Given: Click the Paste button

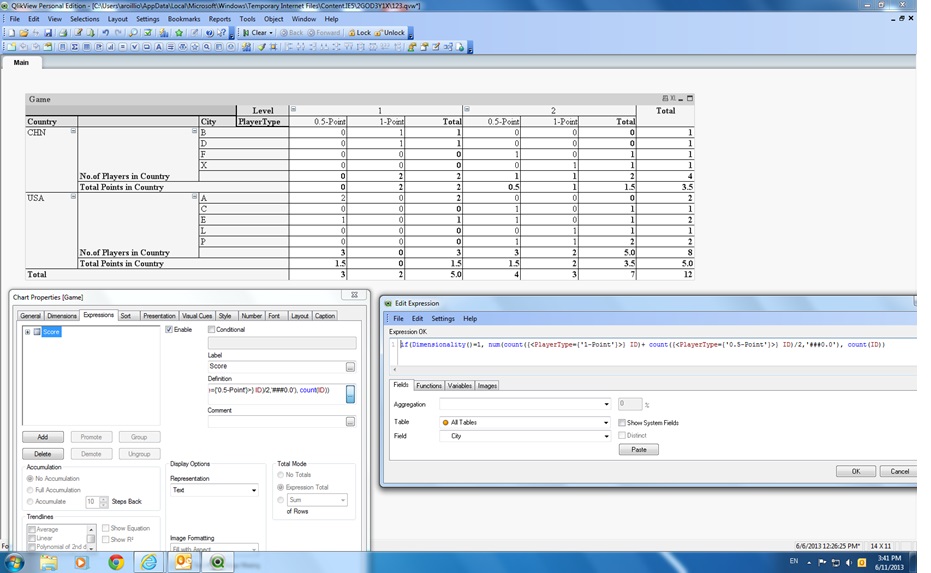Looking at the screenshot, I should coord(638,450).
